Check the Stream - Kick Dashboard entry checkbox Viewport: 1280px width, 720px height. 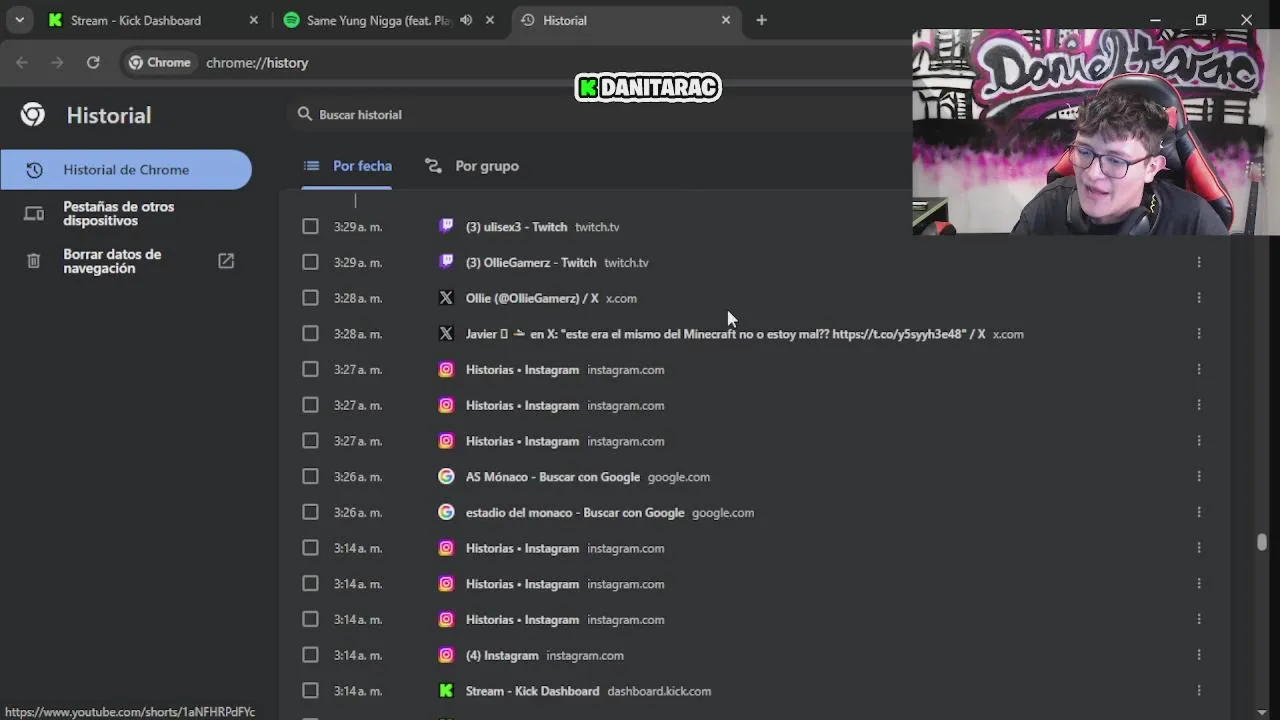tap(310, 691)
